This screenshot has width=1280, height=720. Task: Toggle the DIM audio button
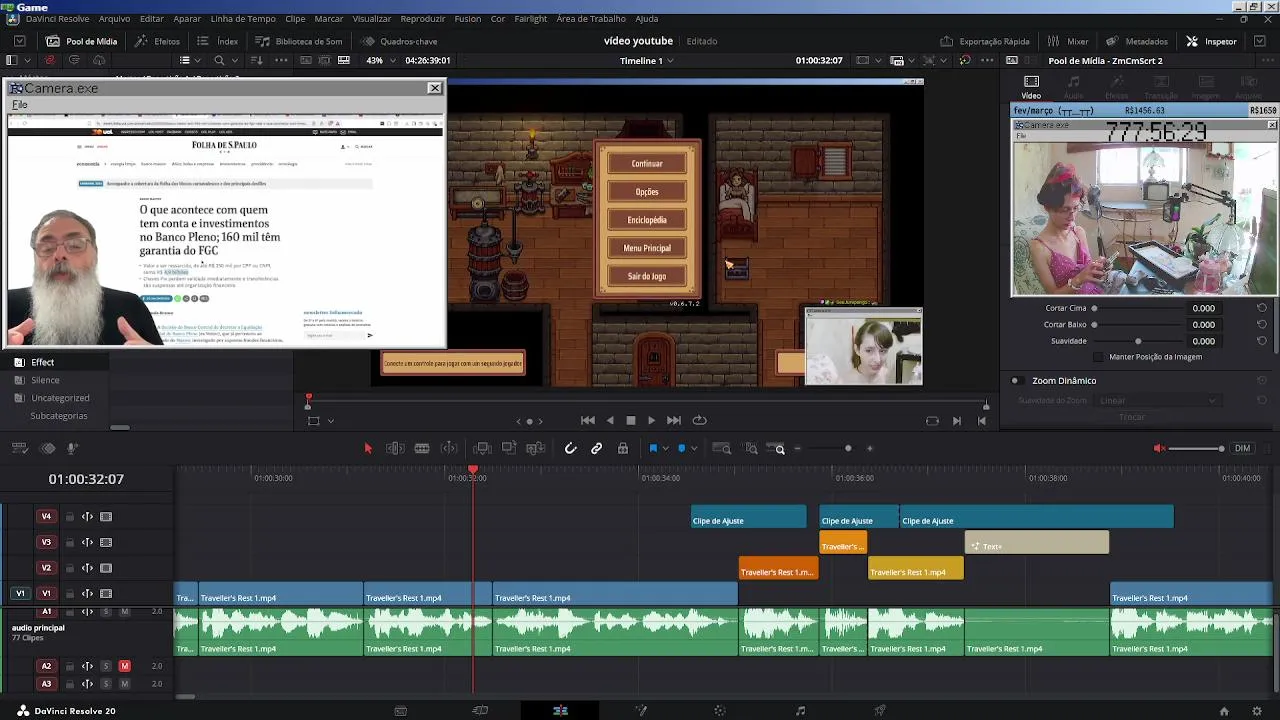[1242, 448]
